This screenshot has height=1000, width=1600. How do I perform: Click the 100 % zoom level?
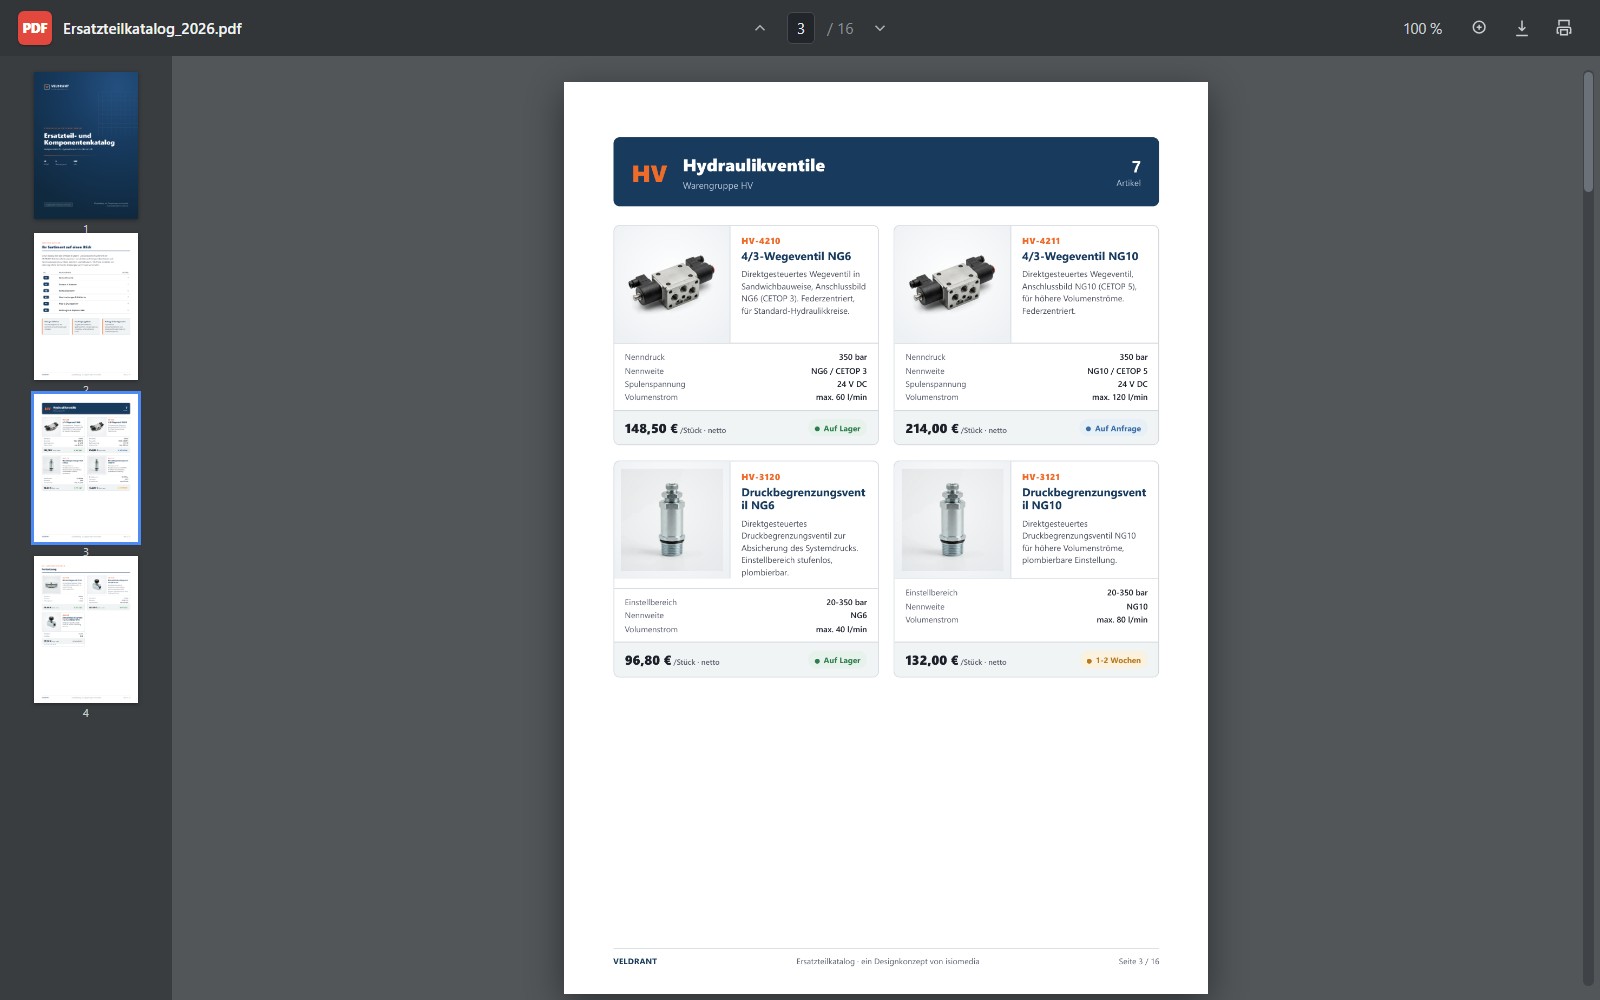coord(1422,29)
